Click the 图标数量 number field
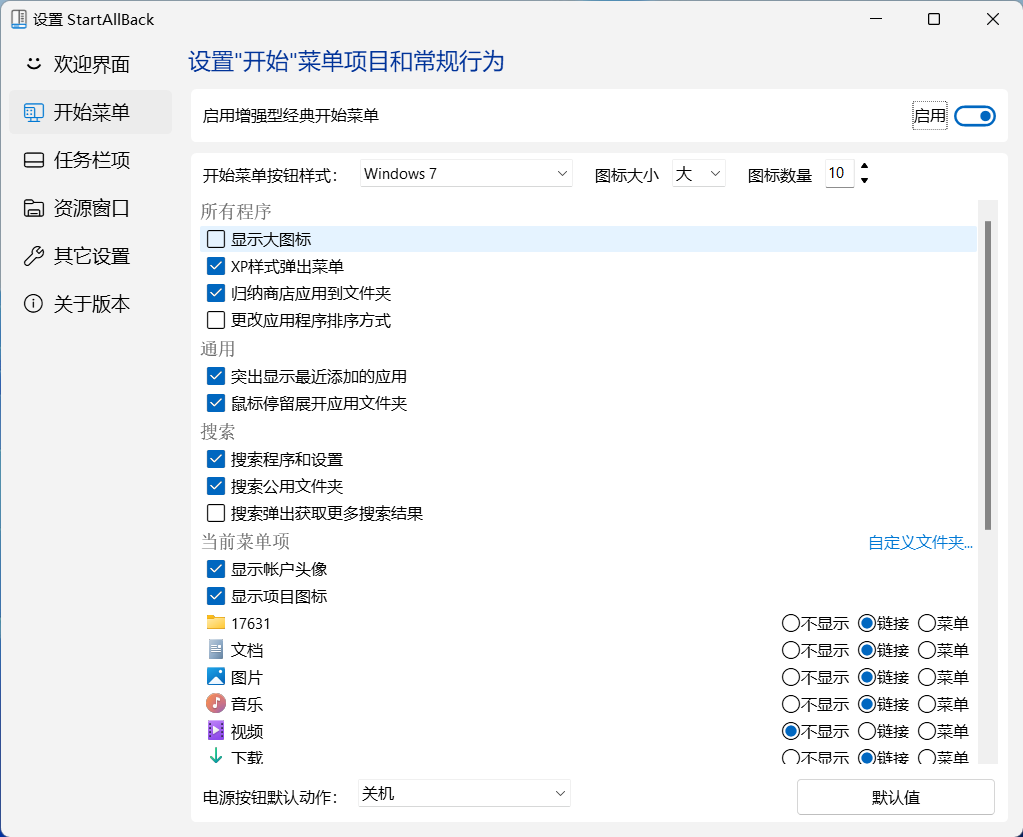Viewport: 1023px width, 837px height. [839, 174]
